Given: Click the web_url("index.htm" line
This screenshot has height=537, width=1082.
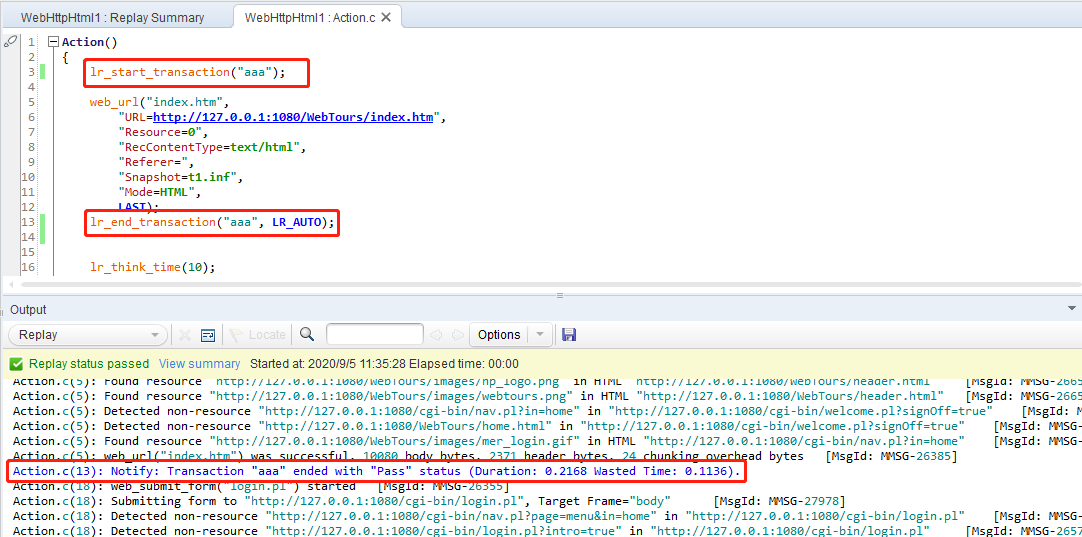Looking at the screenshot, I should click(x=159, y=102).
